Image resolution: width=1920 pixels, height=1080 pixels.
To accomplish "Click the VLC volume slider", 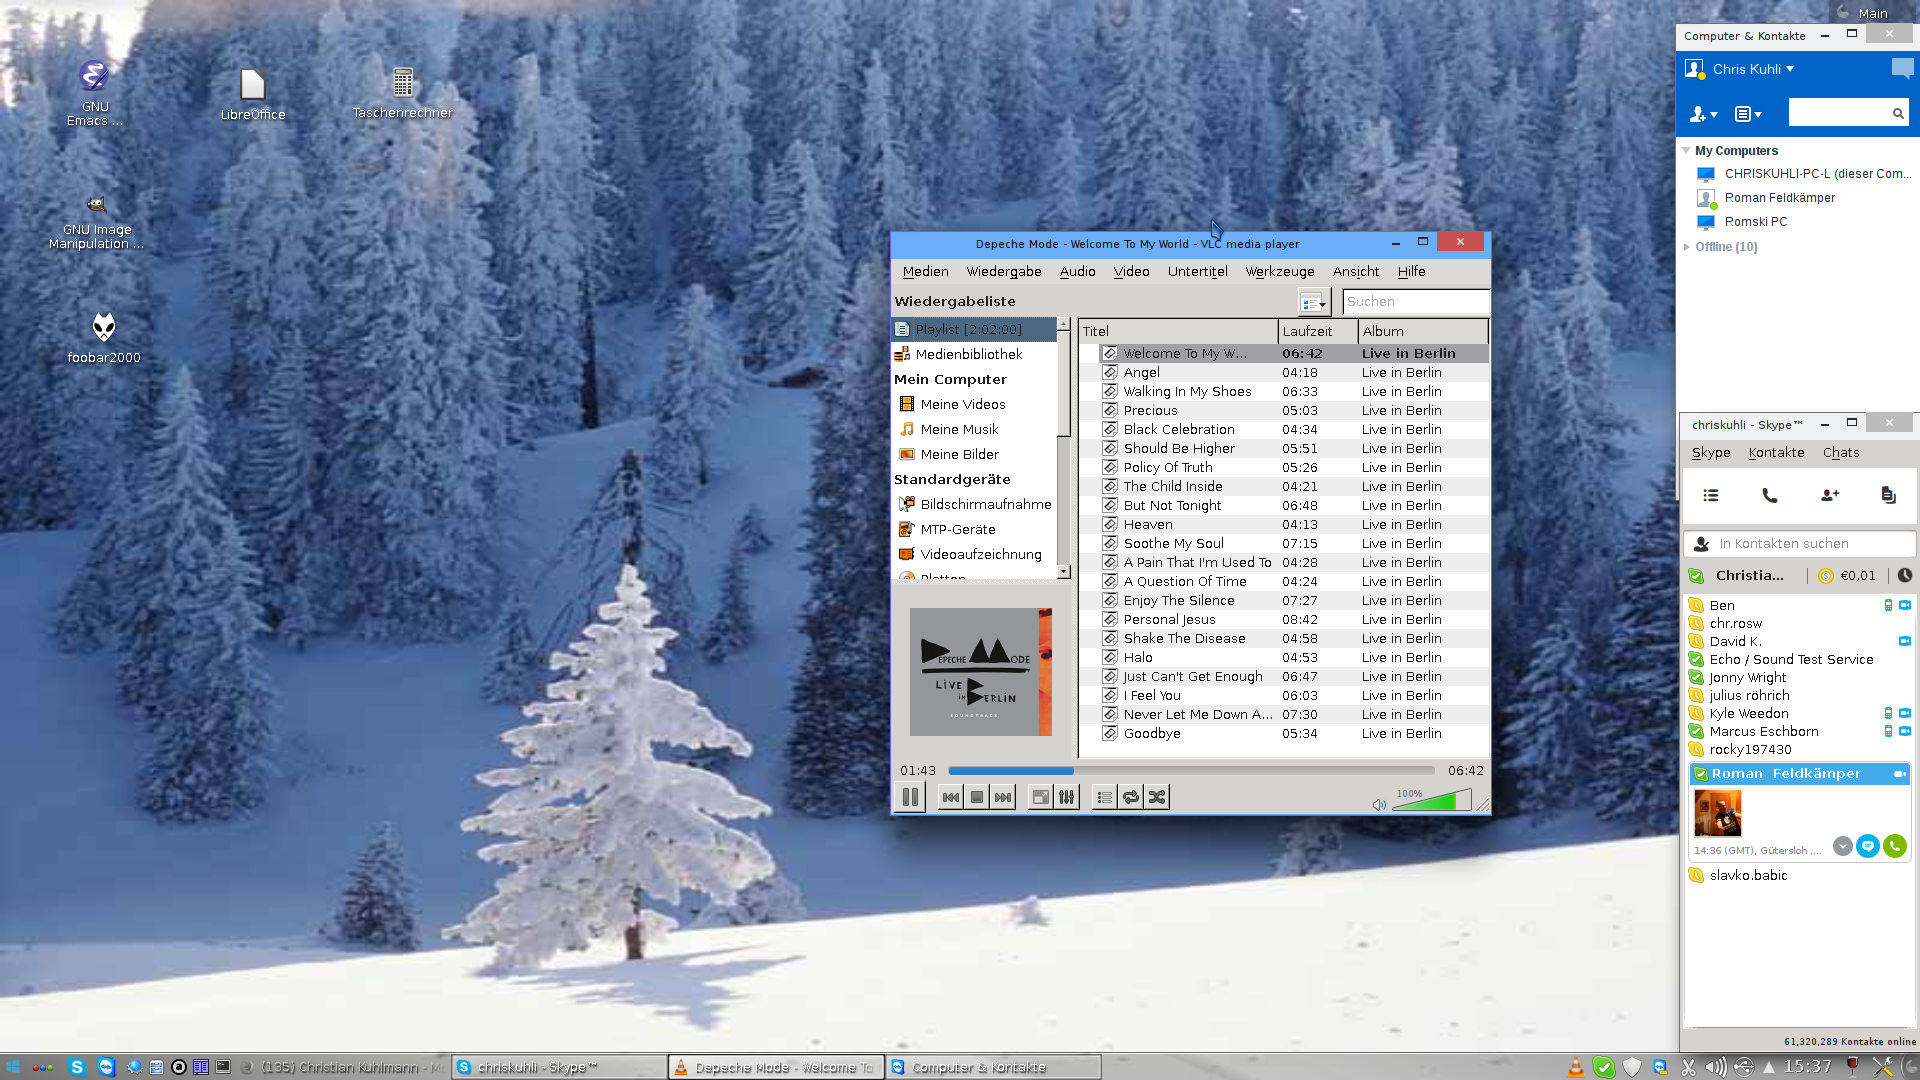I will (x=1432, y=802).
